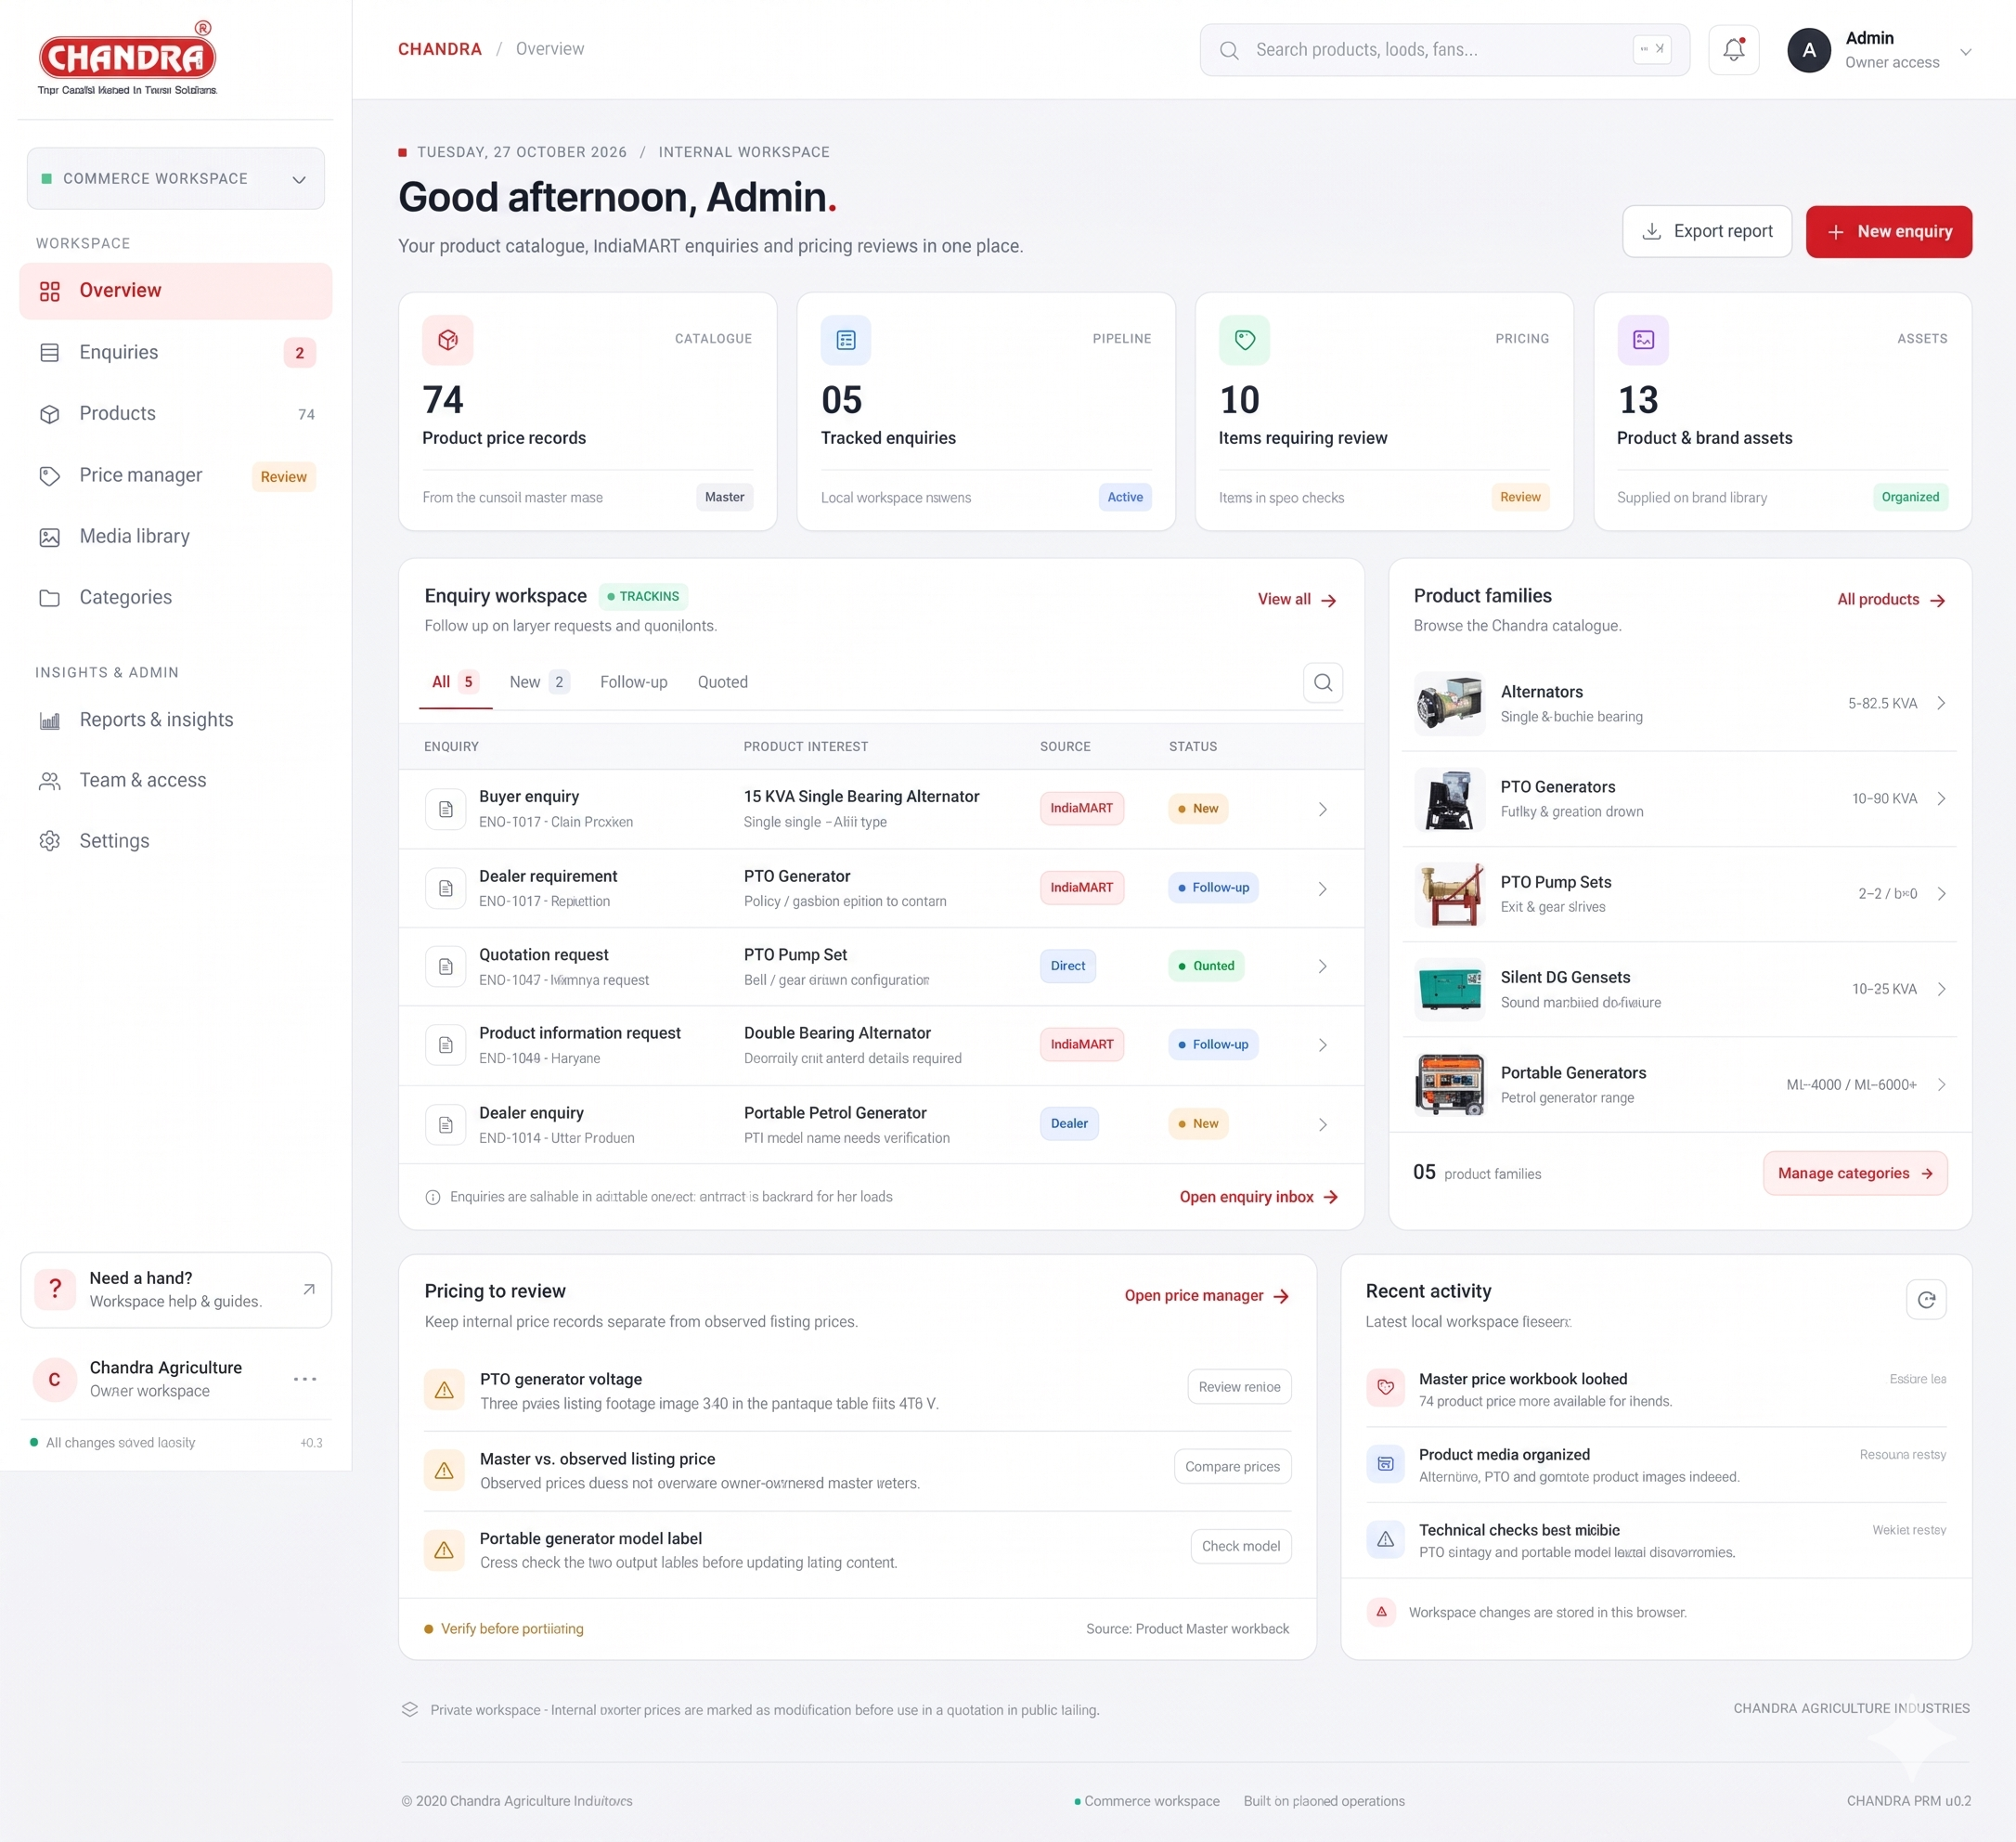Open Categories in sidebar

176,597
